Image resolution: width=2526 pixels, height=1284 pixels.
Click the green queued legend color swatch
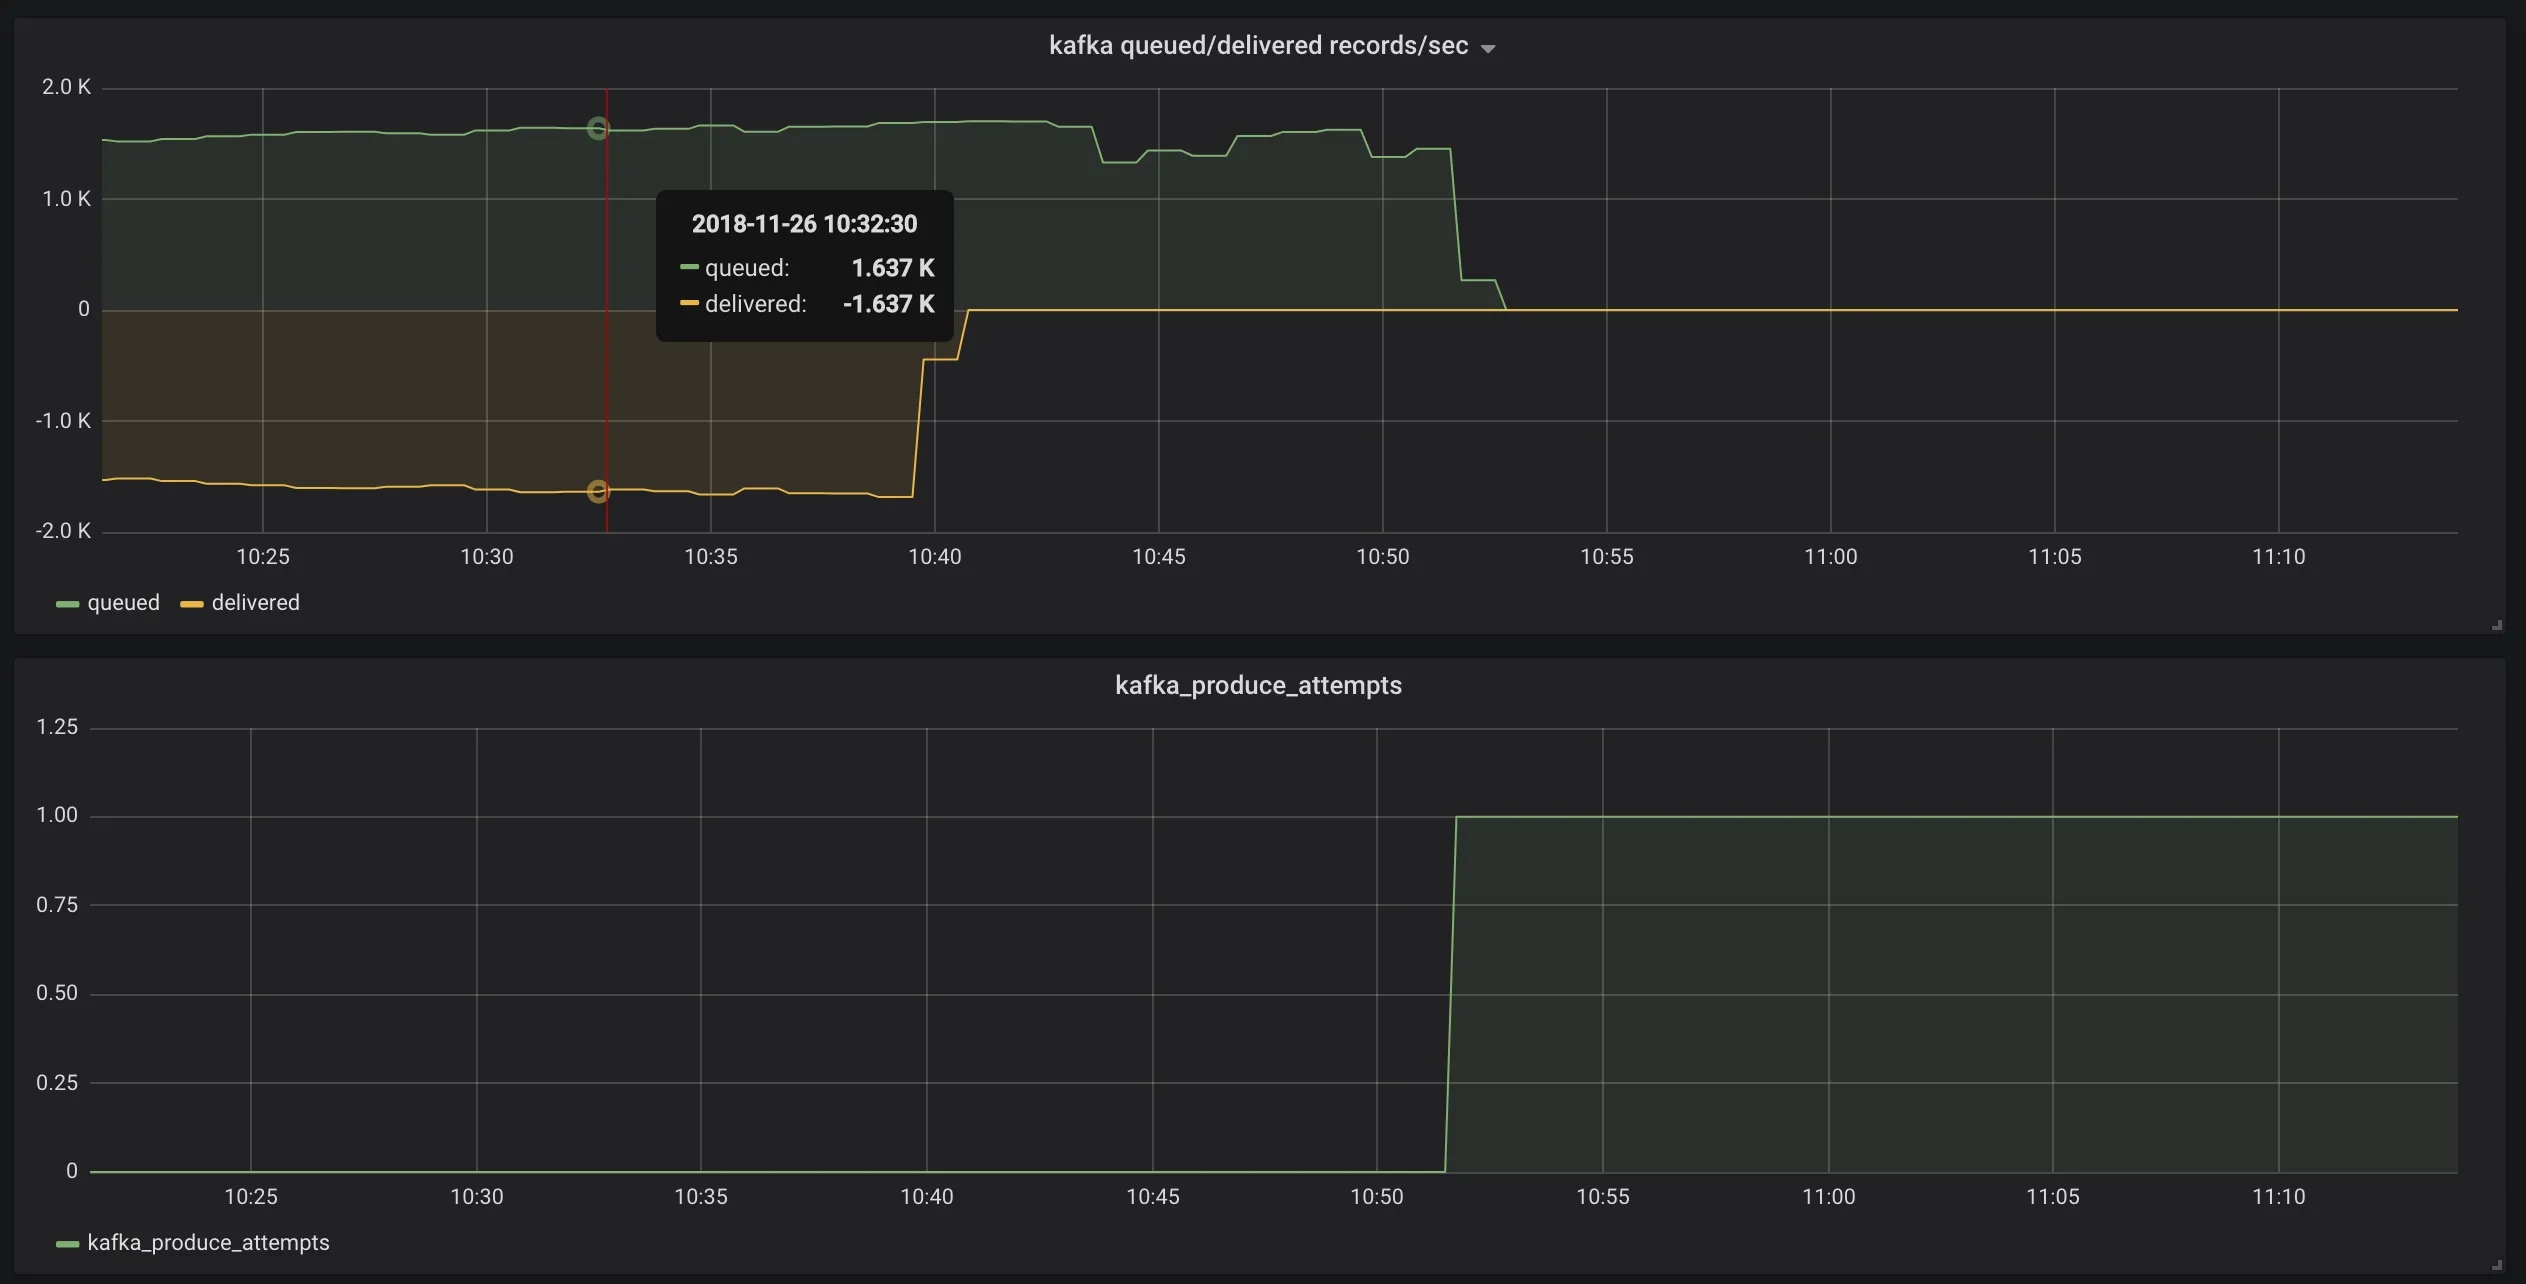(67, 604)
